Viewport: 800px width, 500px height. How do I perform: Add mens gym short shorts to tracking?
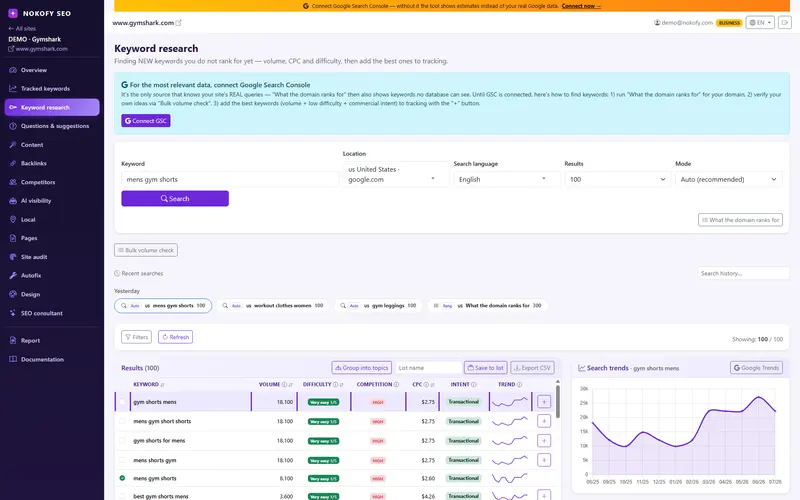point(544,421)
